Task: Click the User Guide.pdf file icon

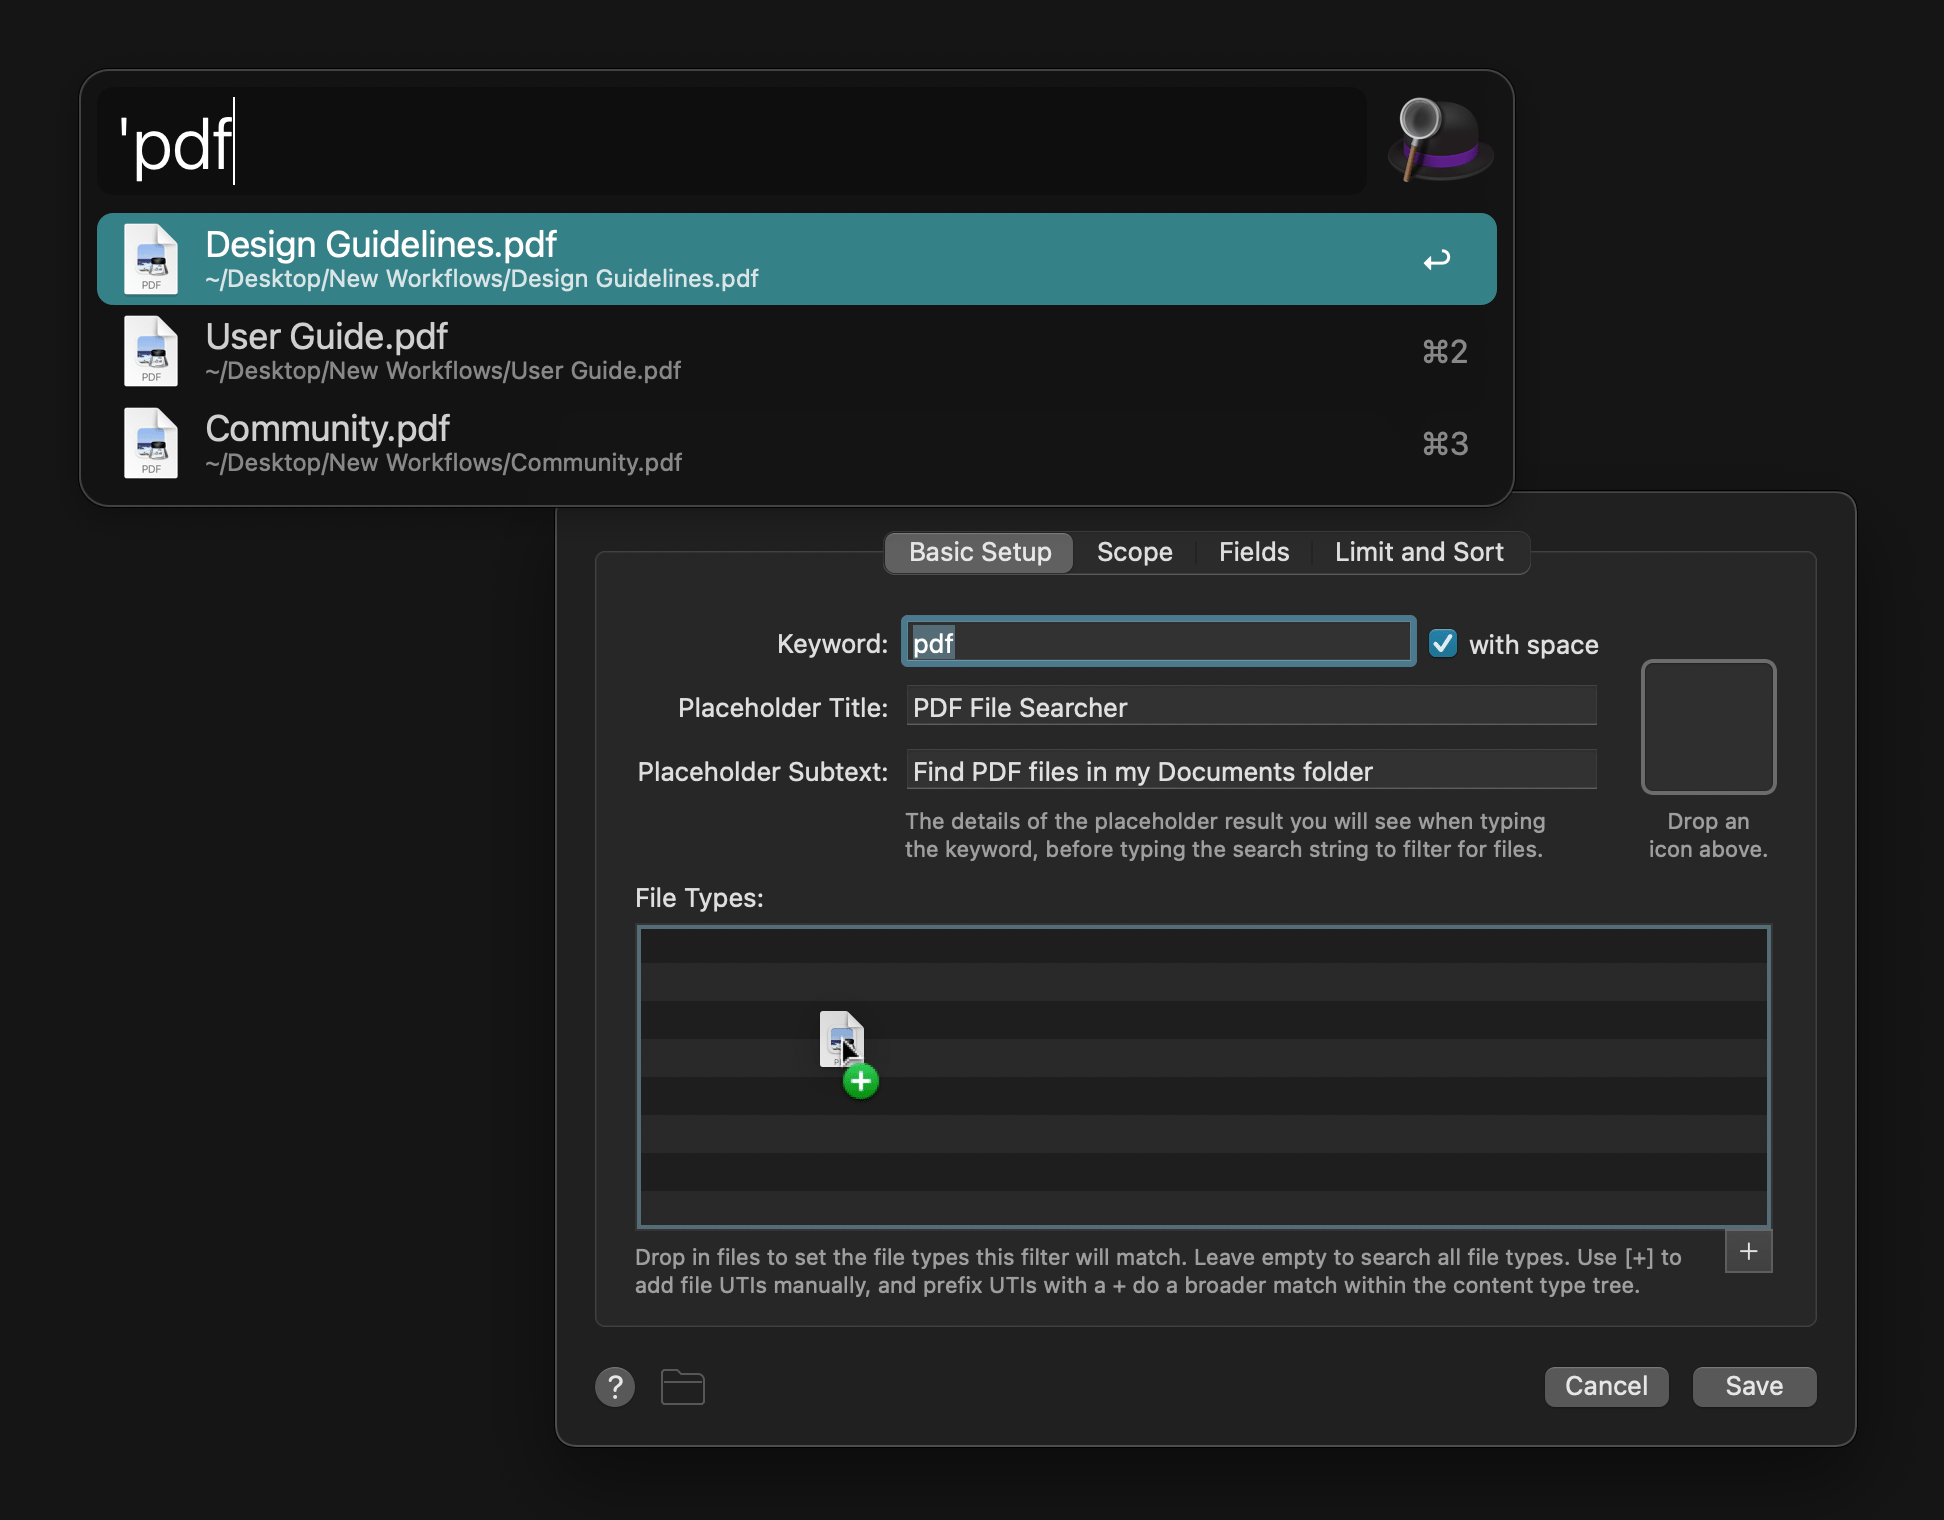Action: tap(150, 351)
